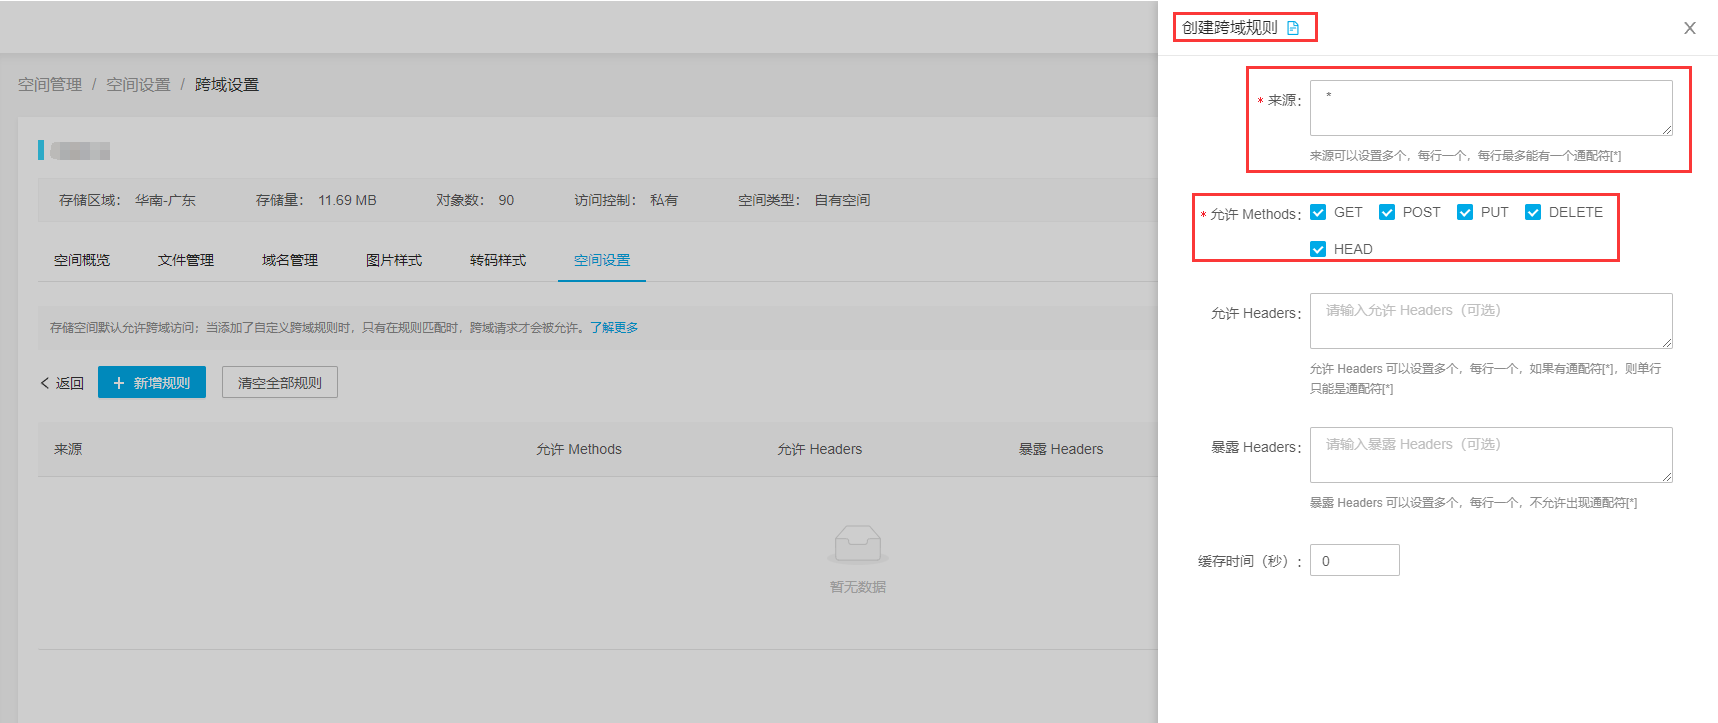
Task: Go back with the 返回 link
Action: (x=62, y=383)
